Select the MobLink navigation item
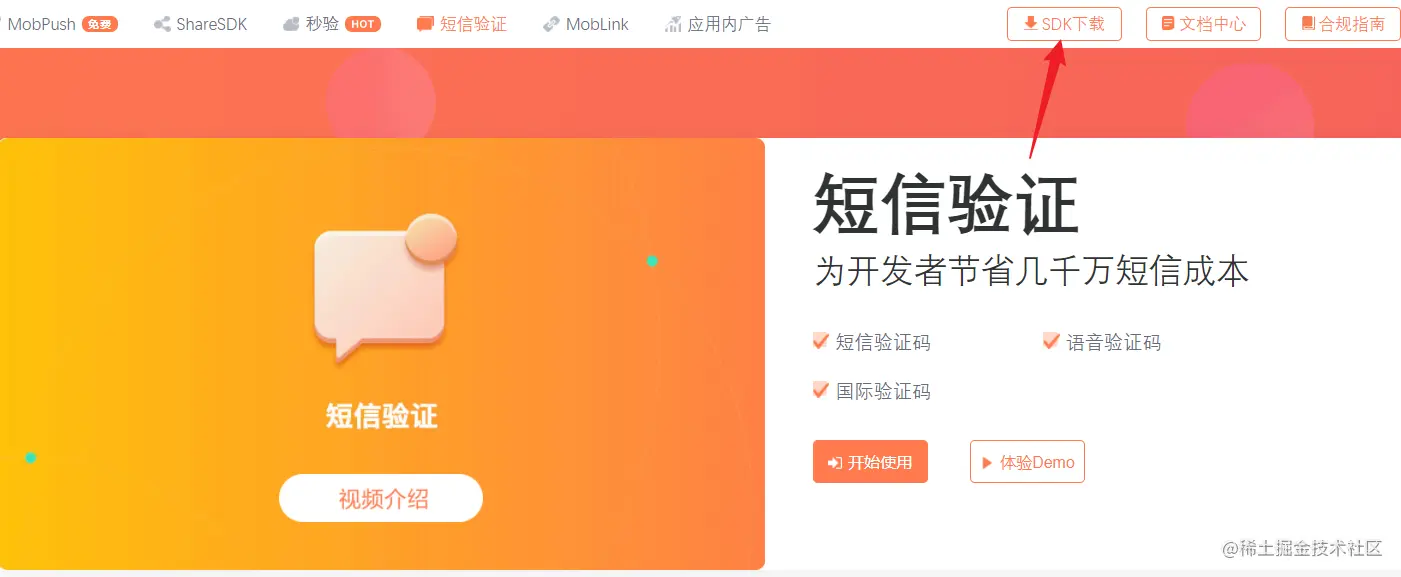The width and height of the screenshot is (1401, 577). (585, 24)
